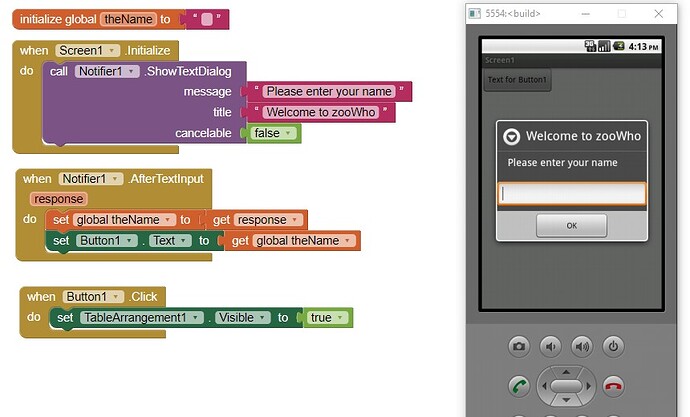This screenshot has width=690, height=417.
Task: Click the 'Text for Button1' button
Action: point(517,80)
